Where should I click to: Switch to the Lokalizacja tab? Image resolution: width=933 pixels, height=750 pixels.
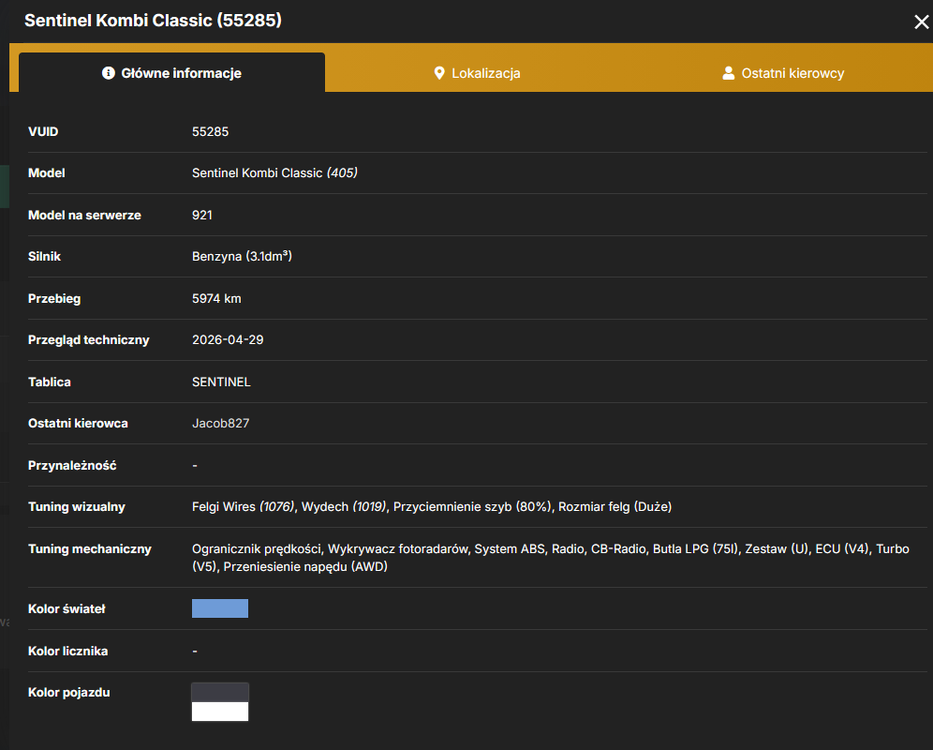(x=477, y=73)
